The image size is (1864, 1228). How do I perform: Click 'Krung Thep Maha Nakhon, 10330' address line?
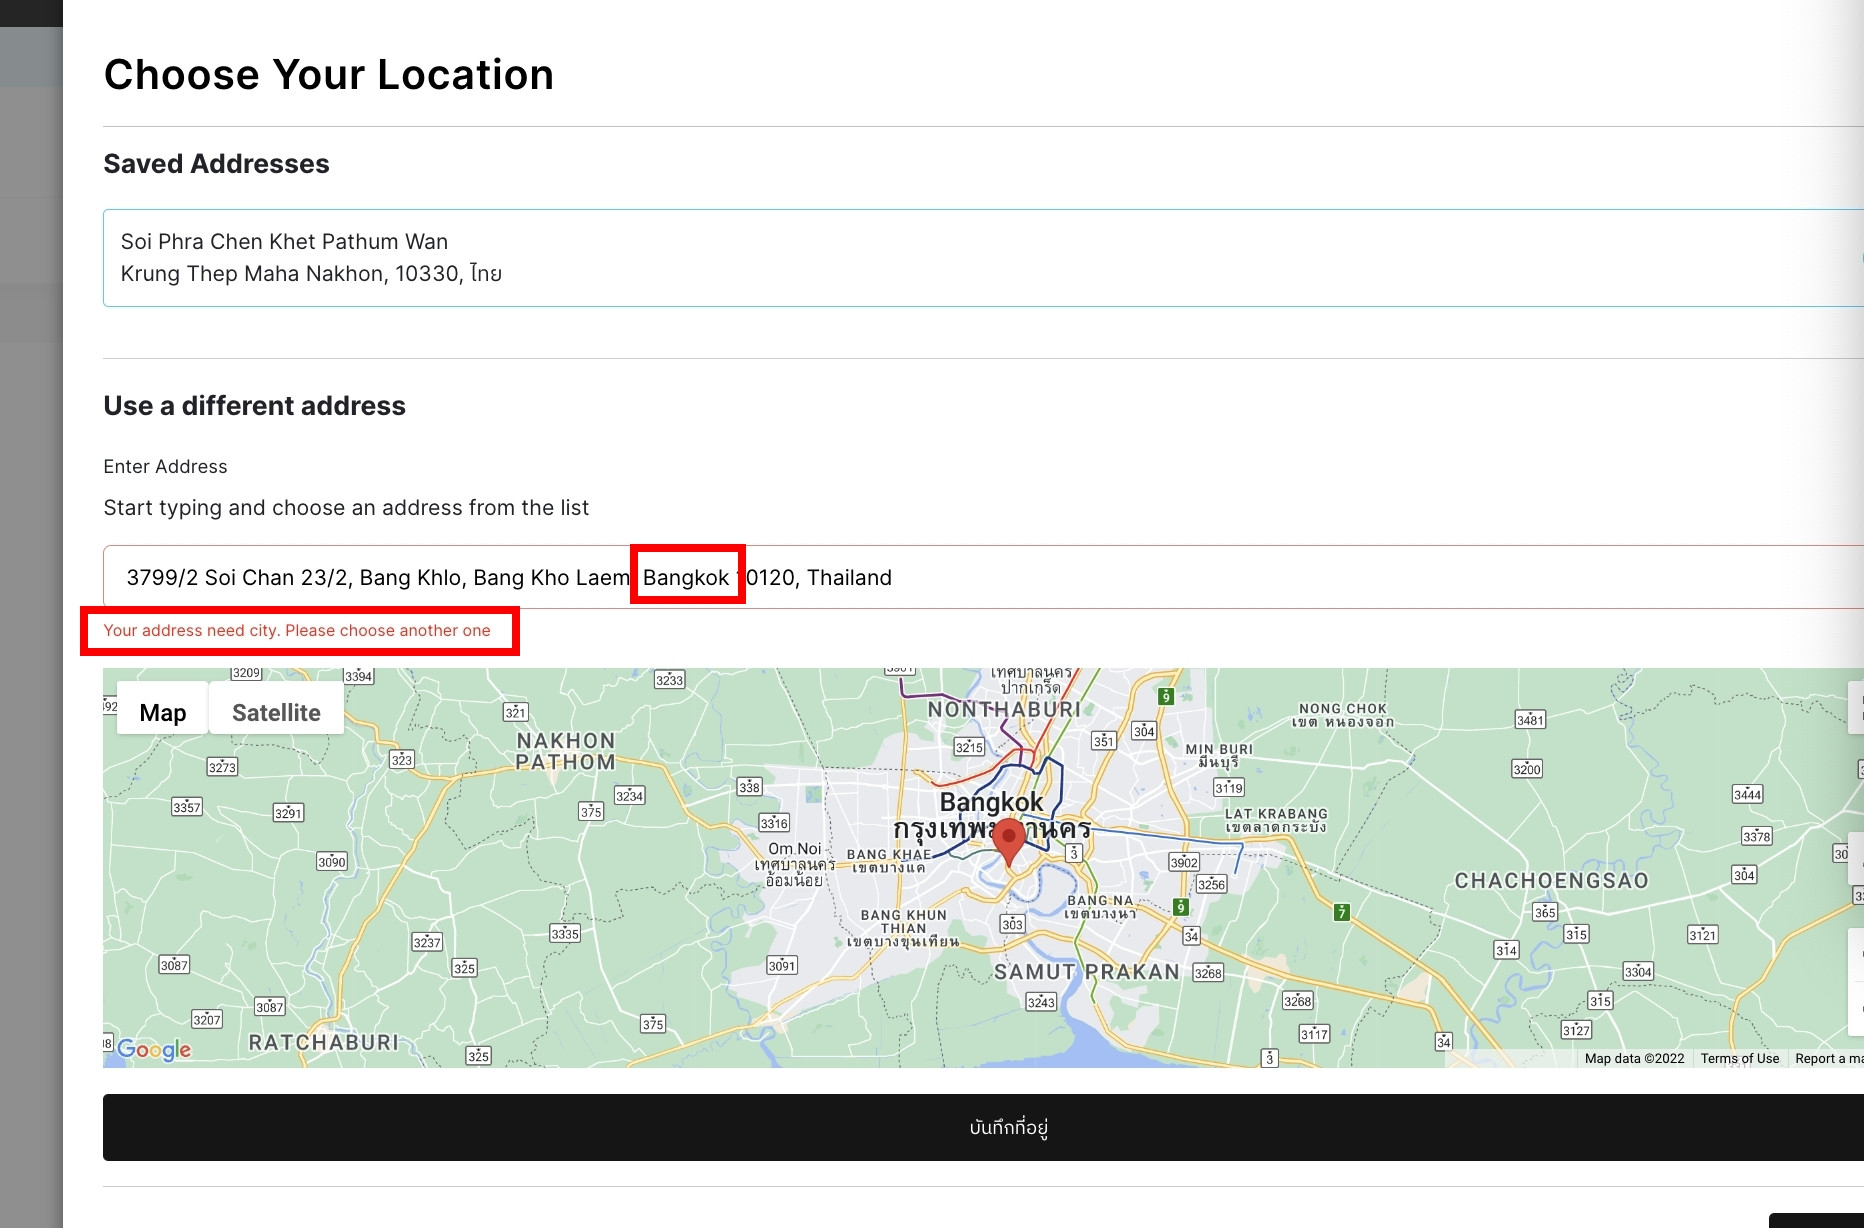311,274
